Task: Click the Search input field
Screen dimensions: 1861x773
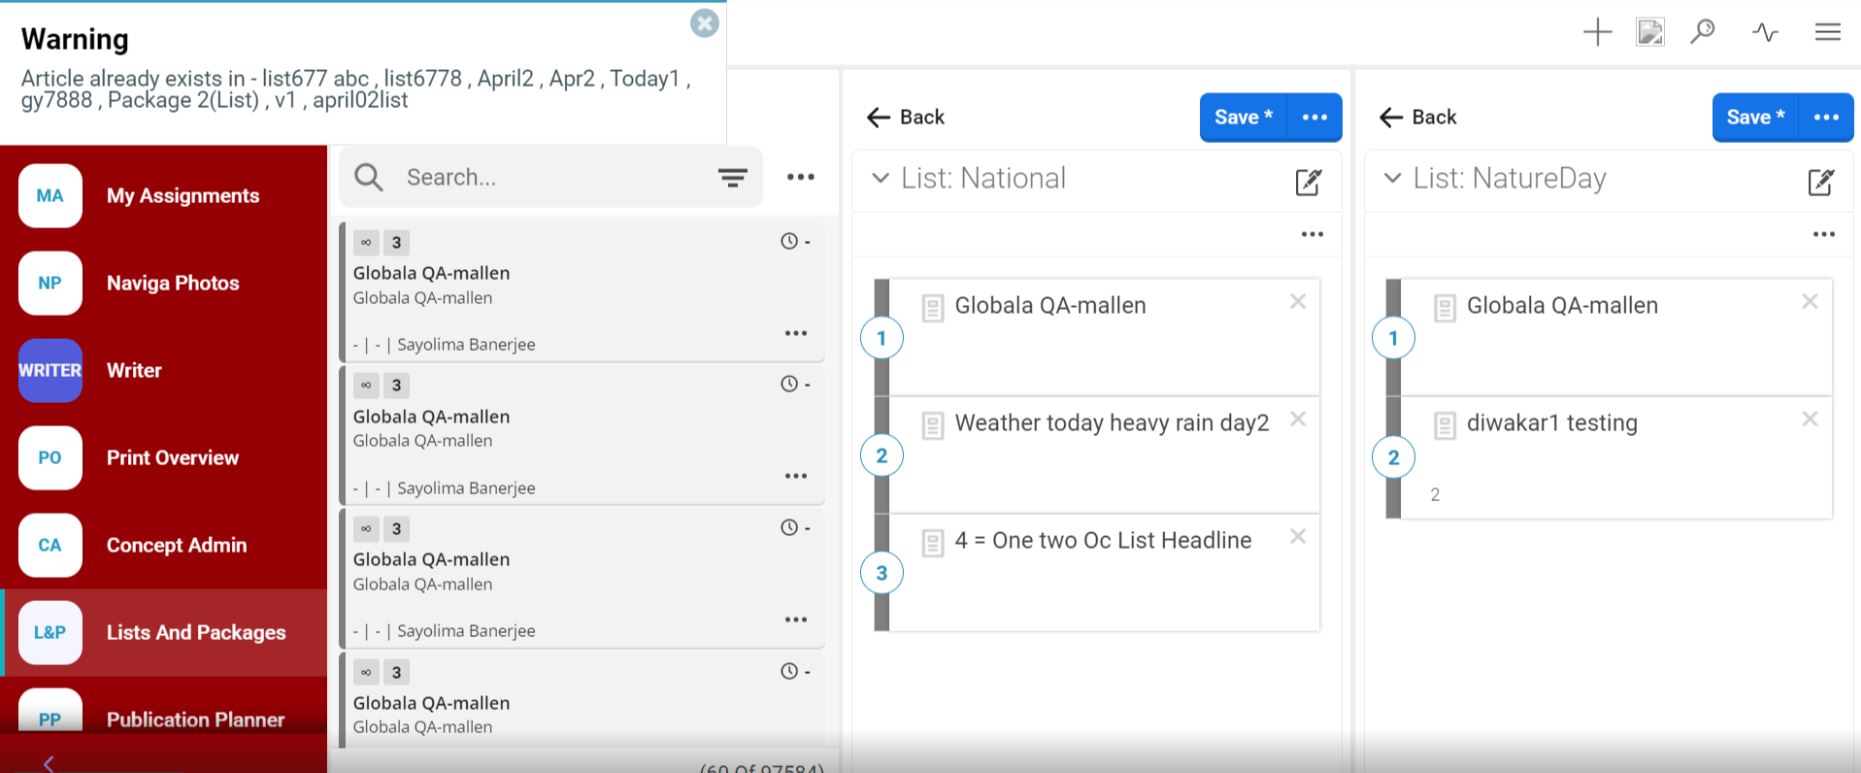Action: 550,178
